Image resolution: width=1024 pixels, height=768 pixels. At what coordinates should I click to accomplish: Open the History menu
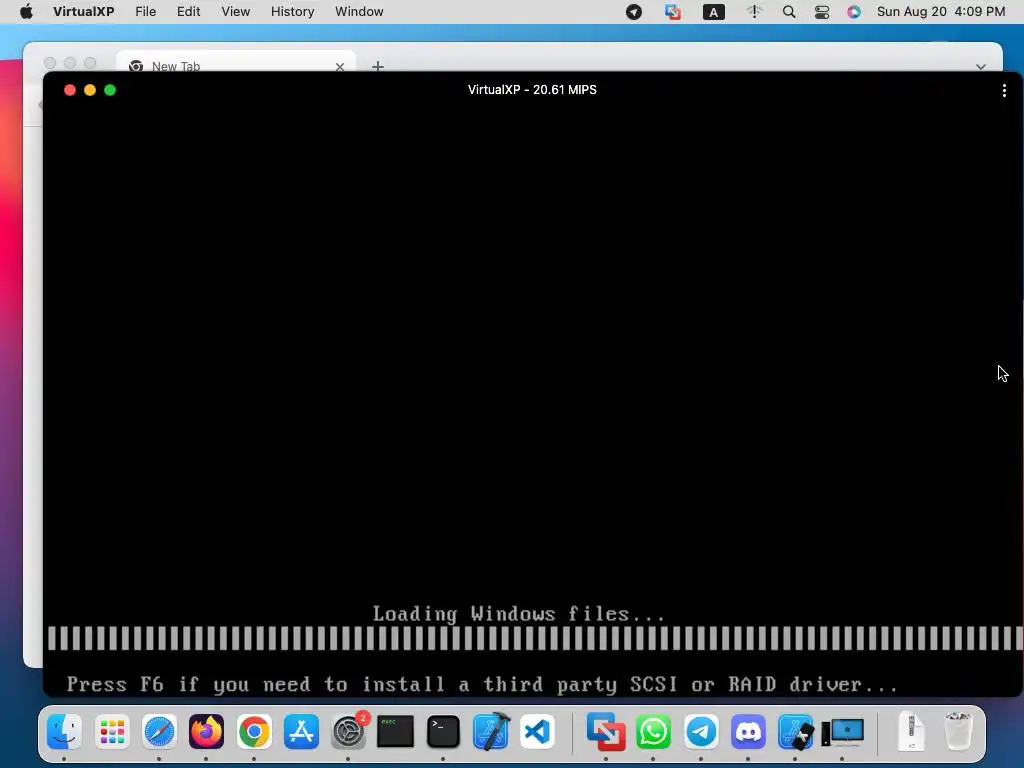click(x=293, y=12)
